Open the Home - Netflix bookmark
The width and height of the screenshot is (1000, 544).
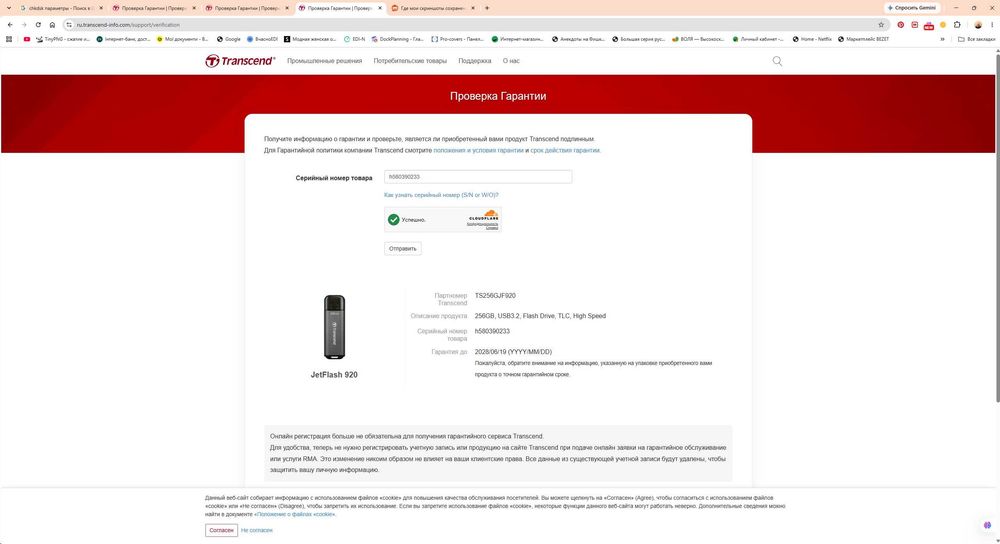(812, 39)
